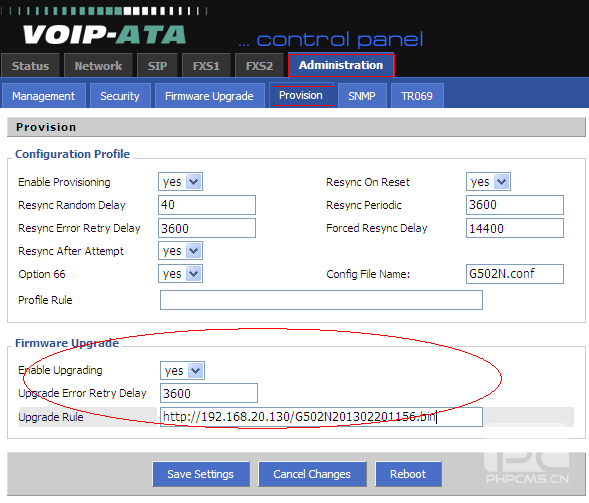589x503 pixels.
Task: Select the Administration tab
Action: [x=341, y=65]
